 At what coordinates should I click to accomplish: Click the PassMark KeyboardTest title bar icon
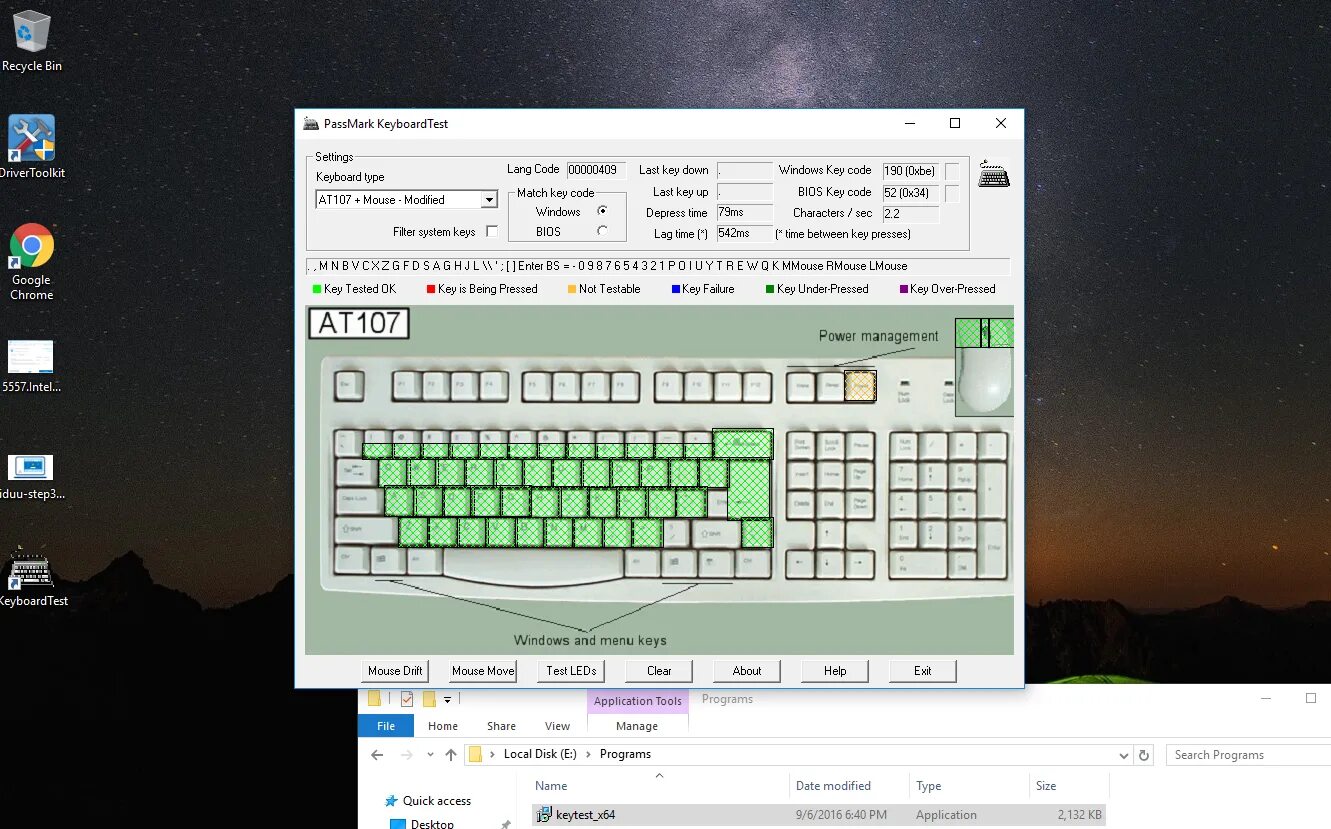(x=311, y=123)
